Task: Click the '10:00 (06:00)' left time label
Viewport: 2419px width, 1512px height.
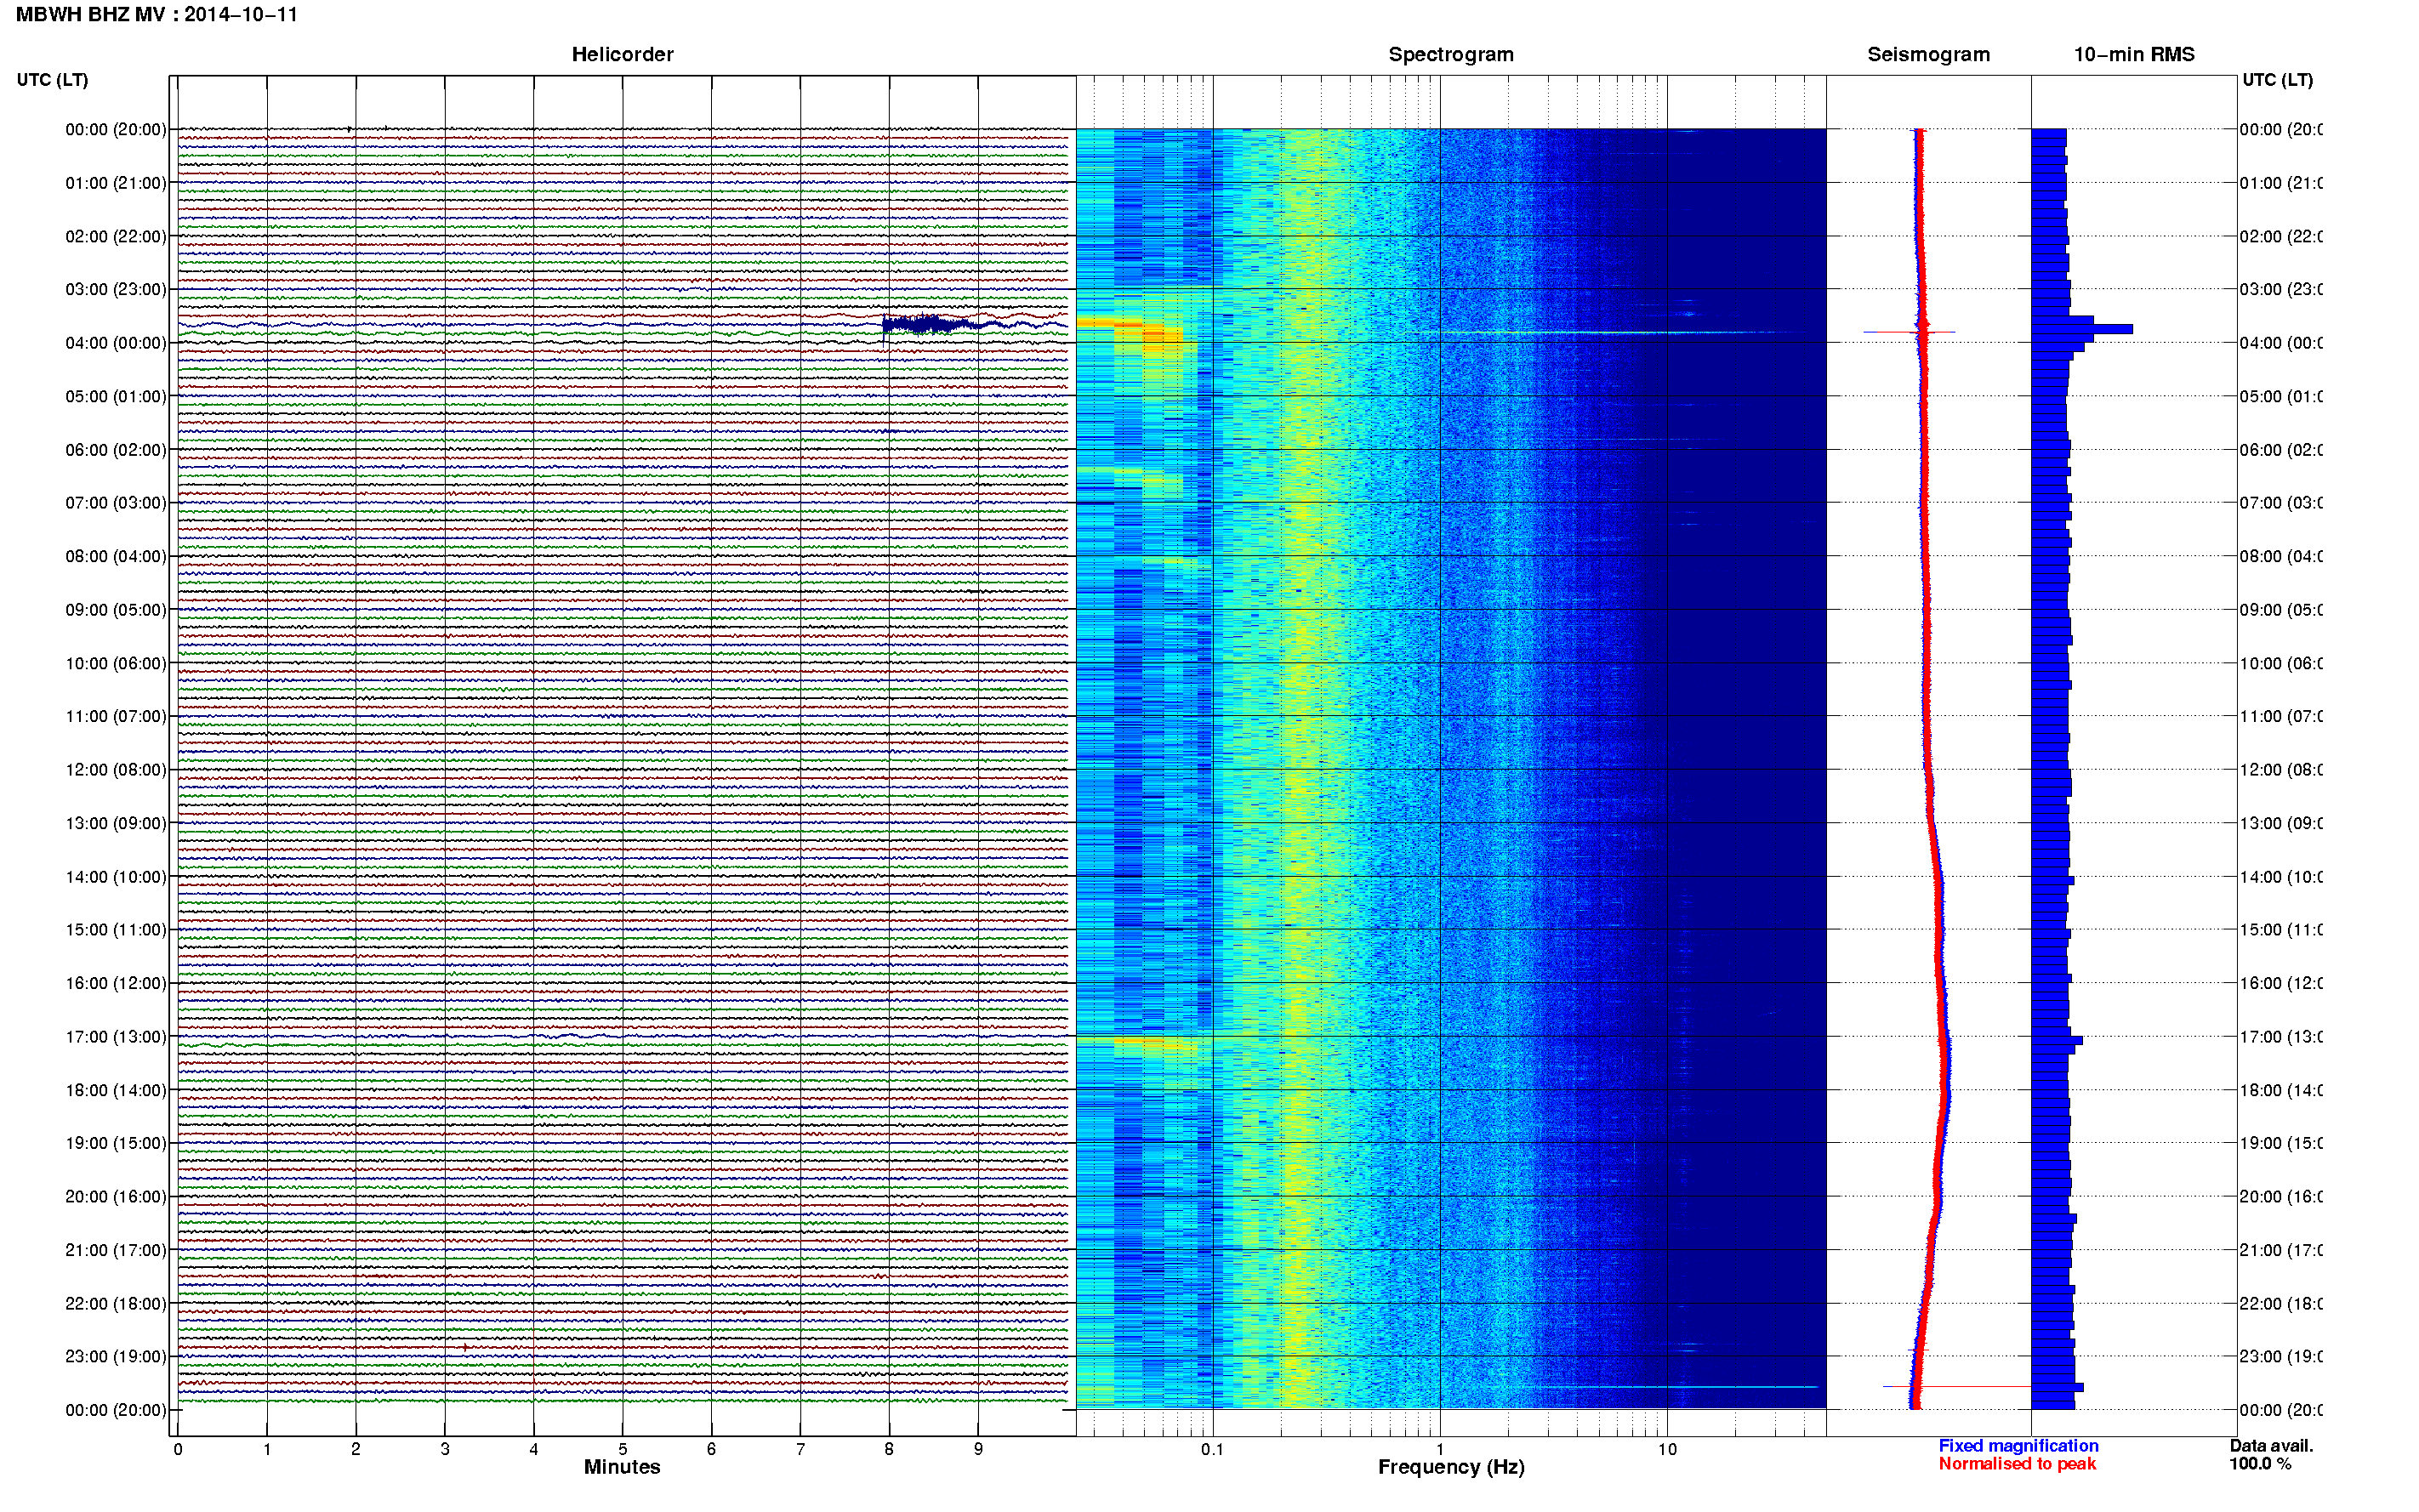Action: [x=116, y=663]
